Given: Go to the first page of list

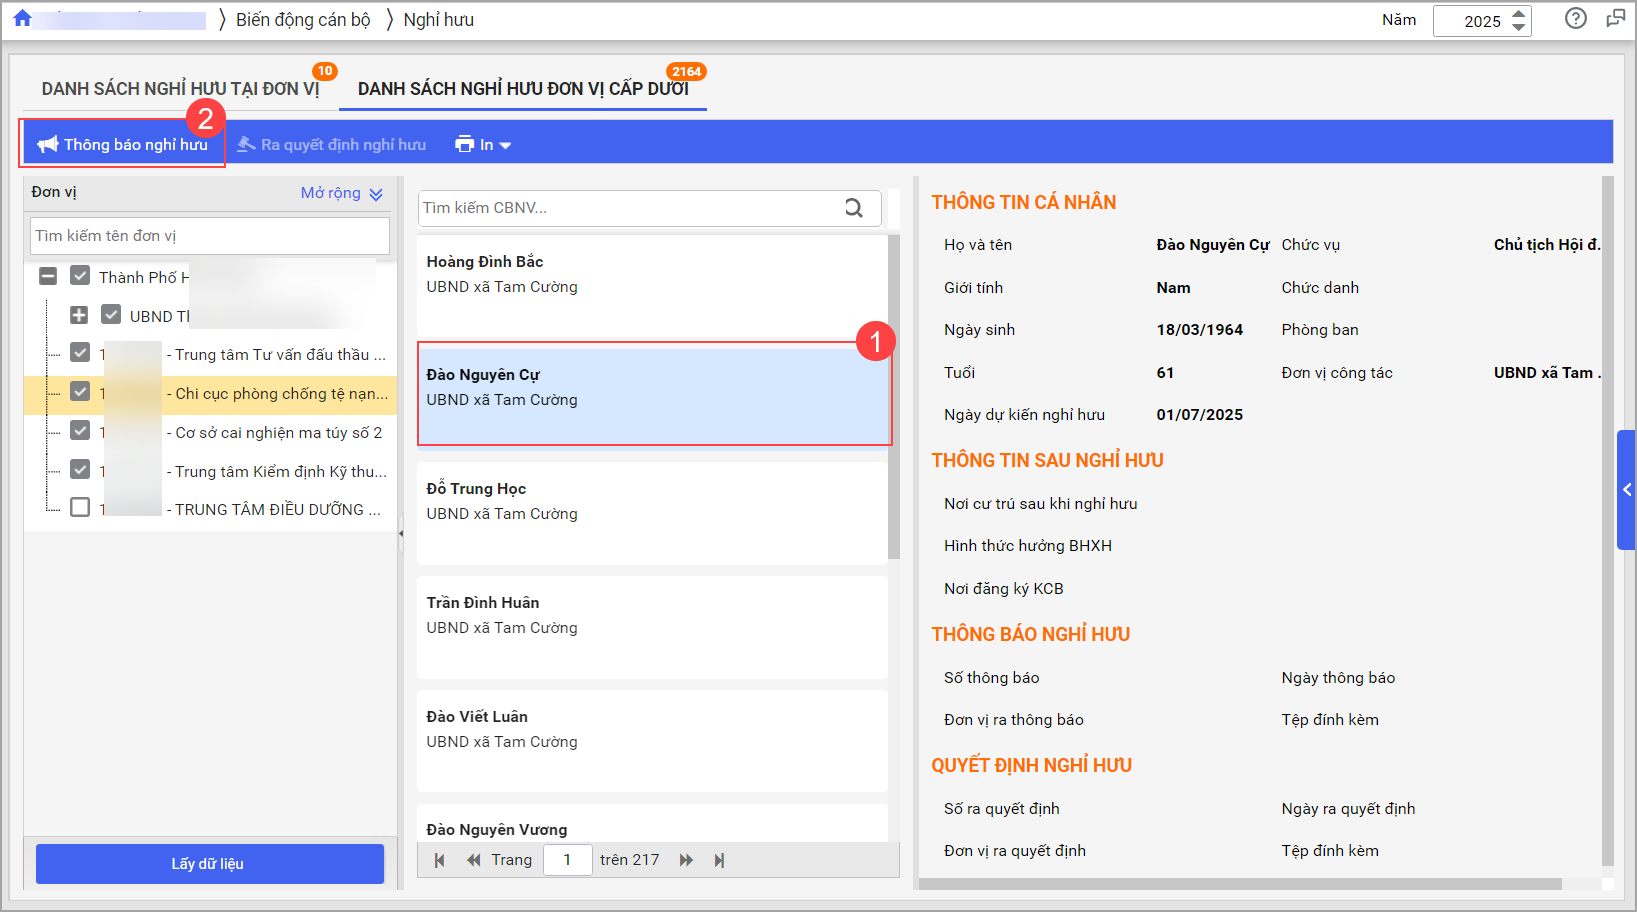Looking at the screenshot, I should [x=439, y=860].
